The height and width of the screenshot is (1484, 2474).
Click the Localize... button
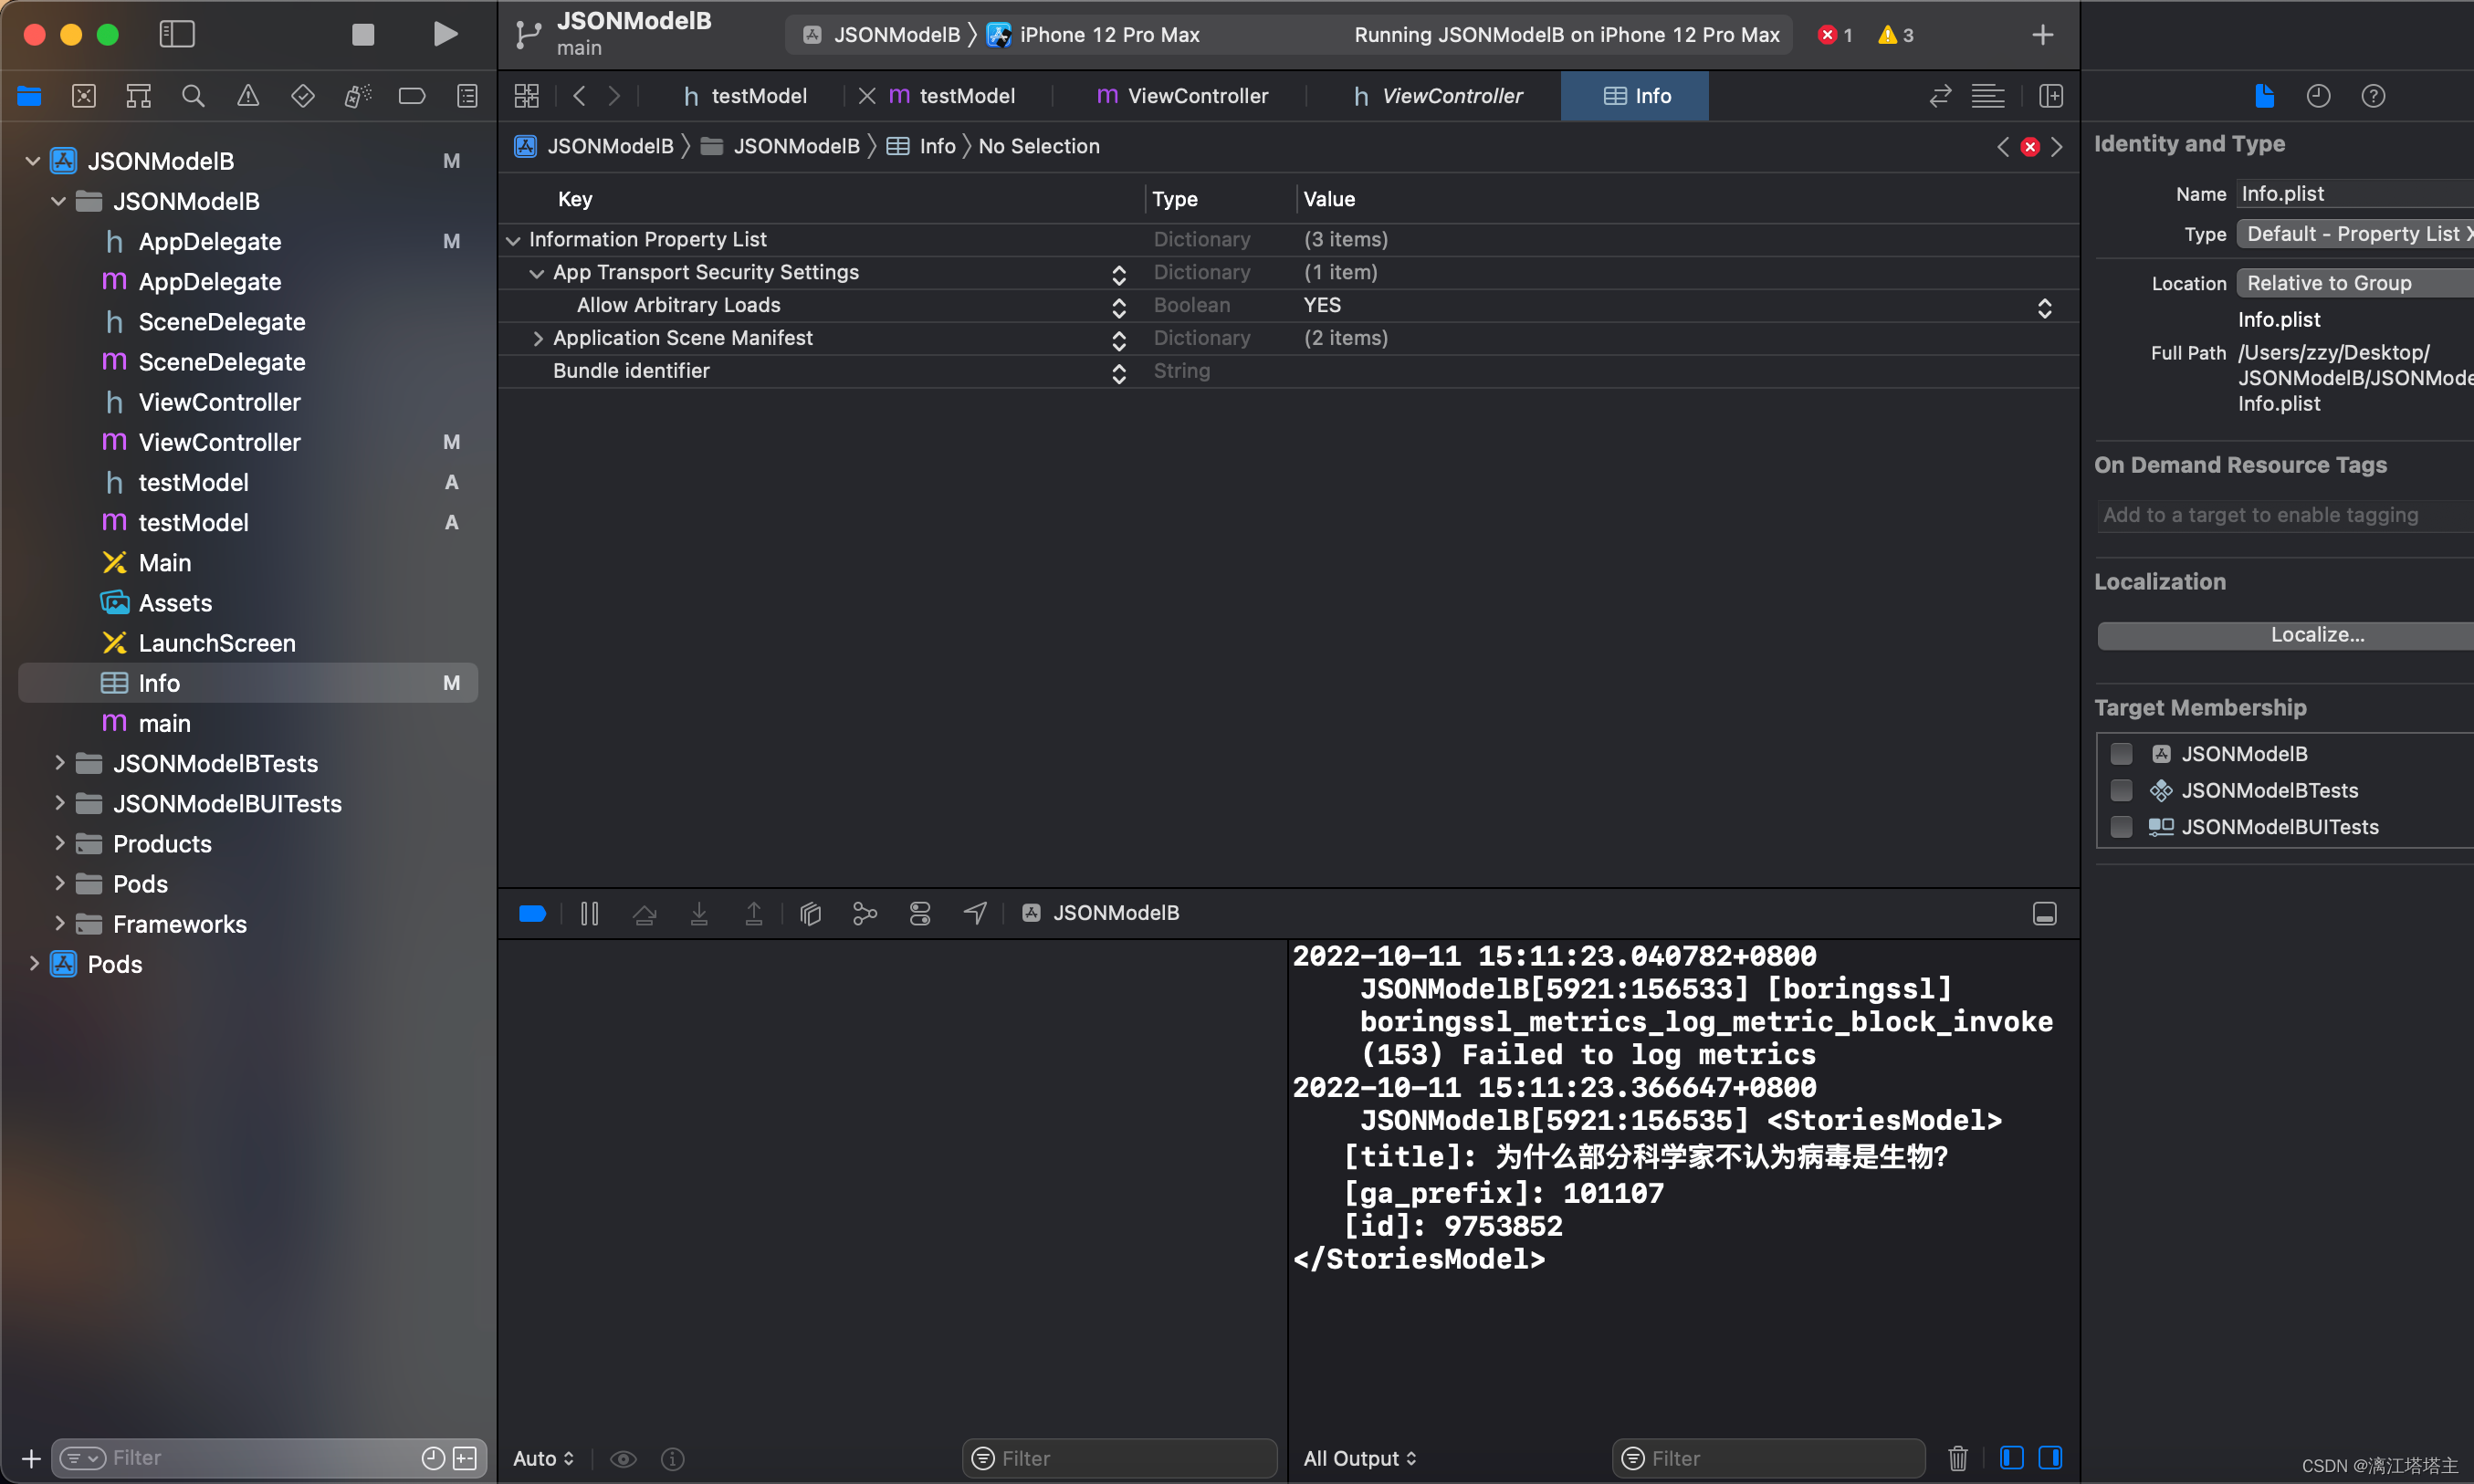[x=2285, y=635]
